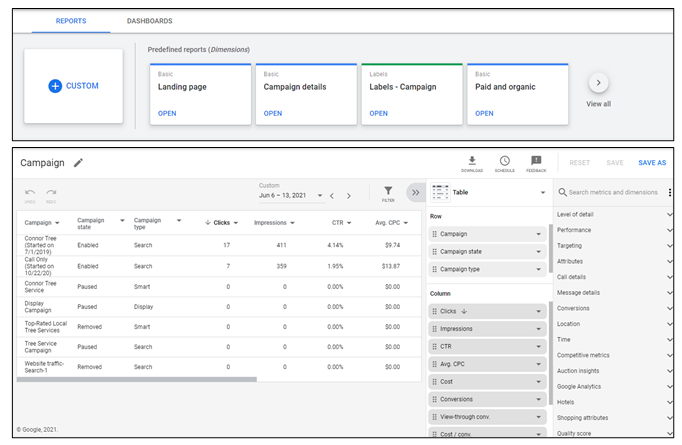The width and height of the screenshot is (682, 445).
Task: Open the Filter funnel icon
Action: pyautogui.click(x=388, y=191)
